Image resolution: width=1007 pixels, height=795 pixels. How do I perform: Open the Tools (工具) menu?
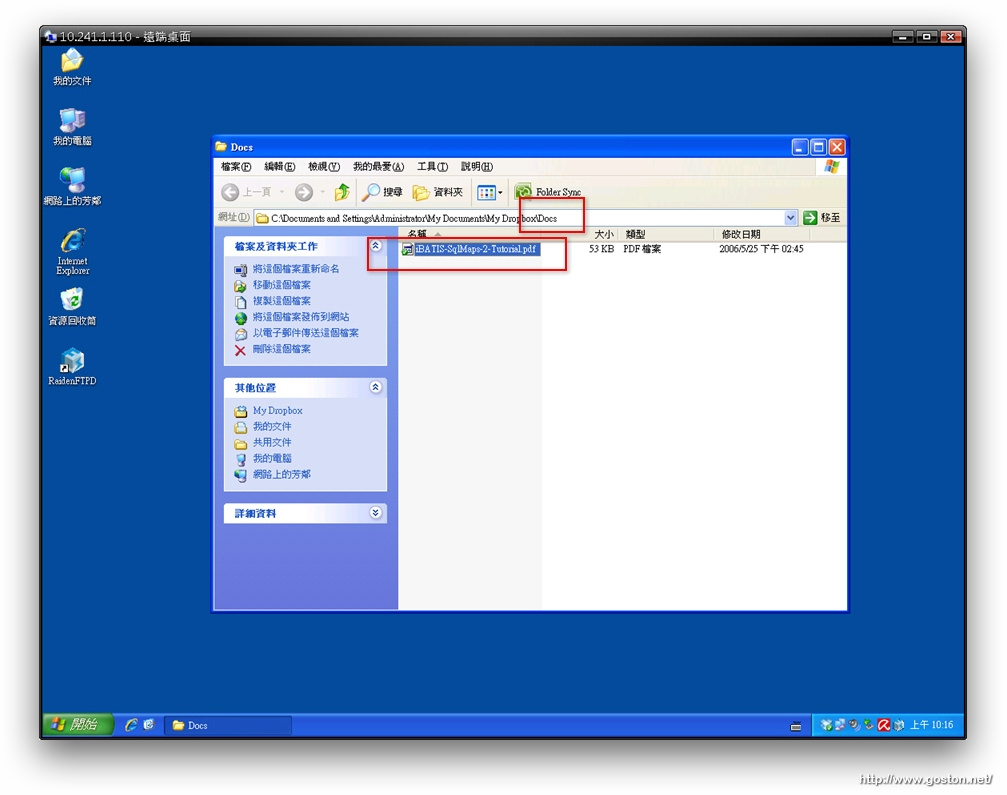432,167
